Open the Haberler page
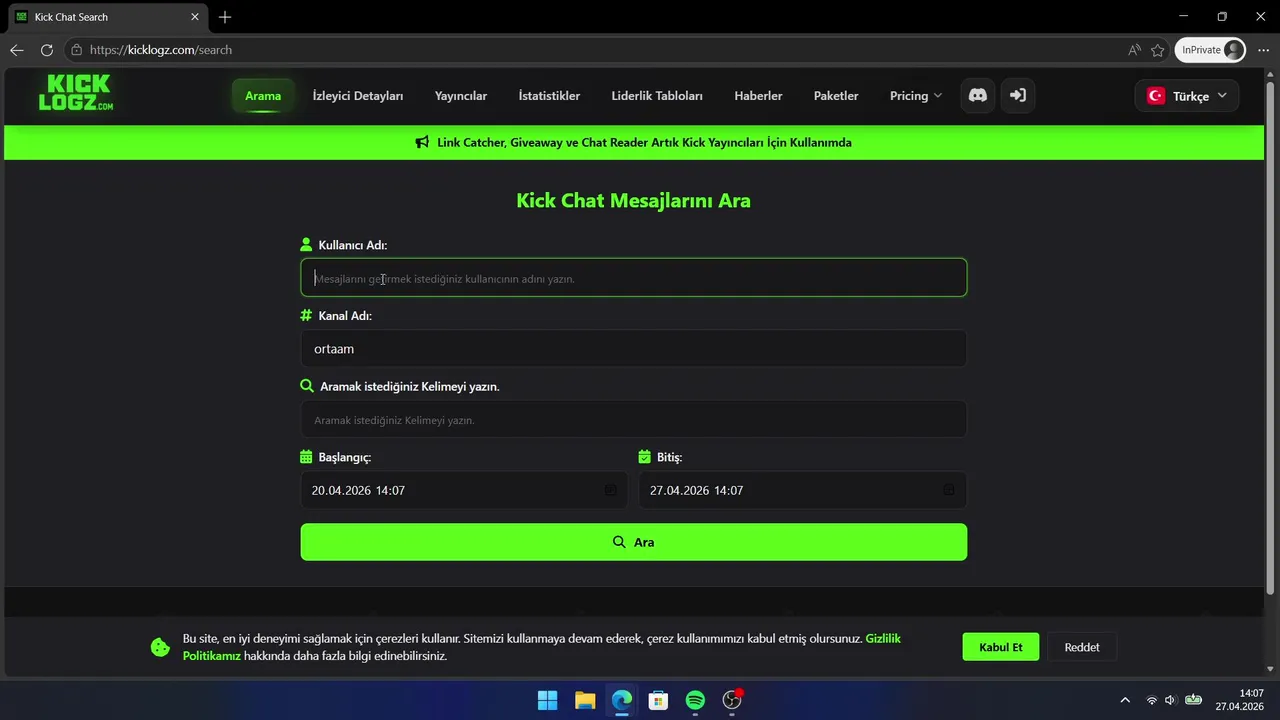 pos(758,96)
